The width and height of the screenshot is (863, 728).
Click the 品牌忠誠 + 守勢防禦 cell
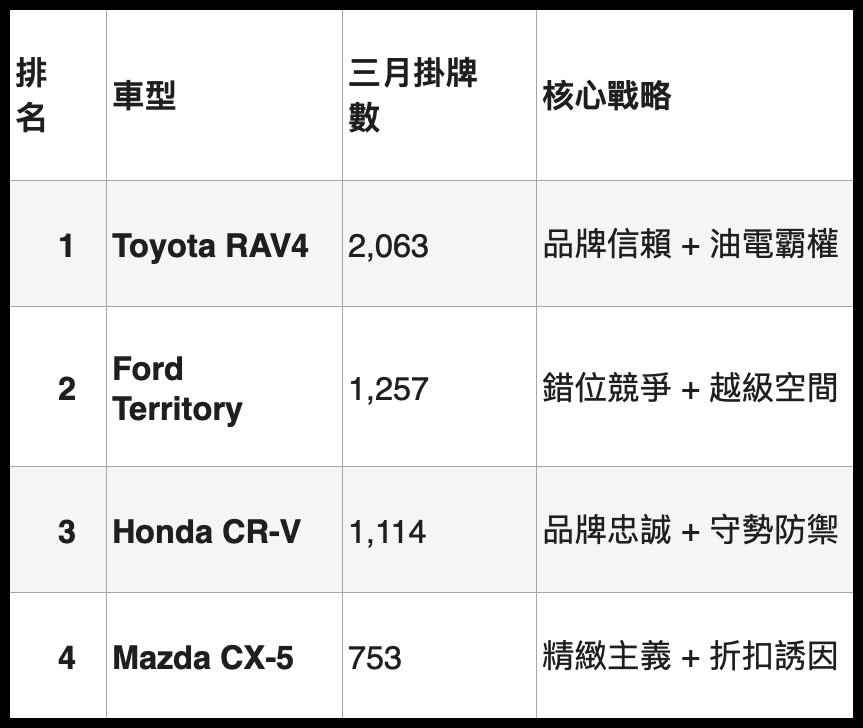tap(690, 531)
